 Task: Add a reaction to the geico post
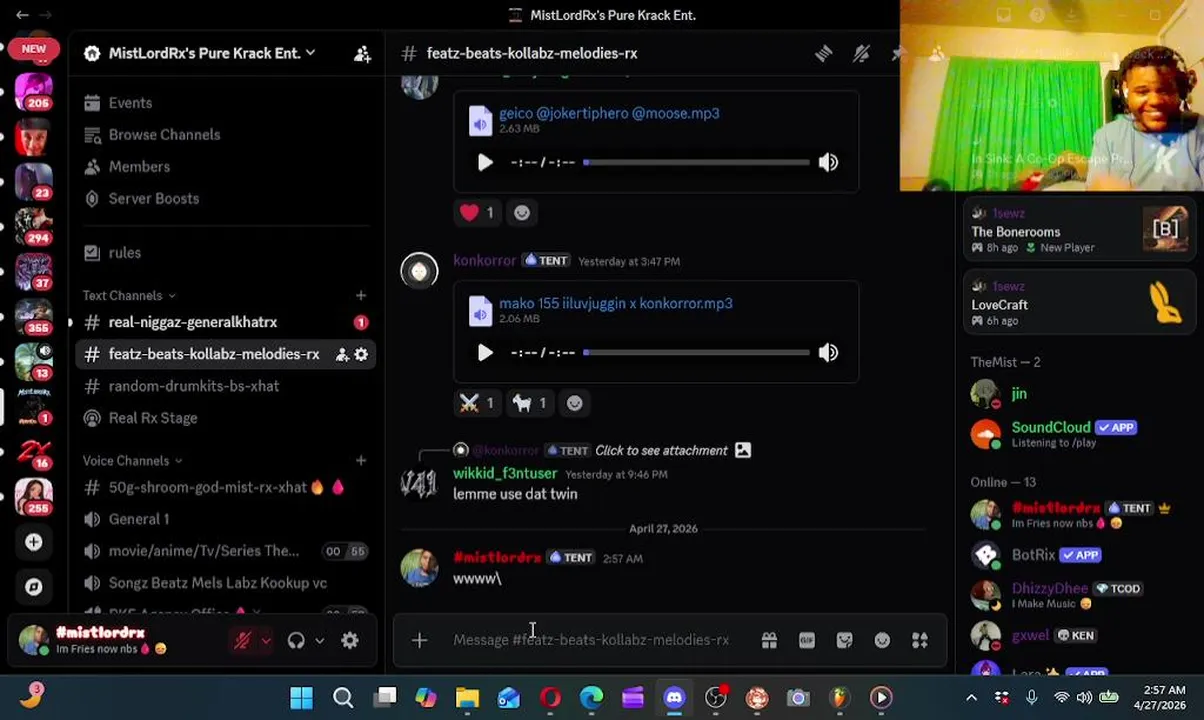tap(522, 212)
